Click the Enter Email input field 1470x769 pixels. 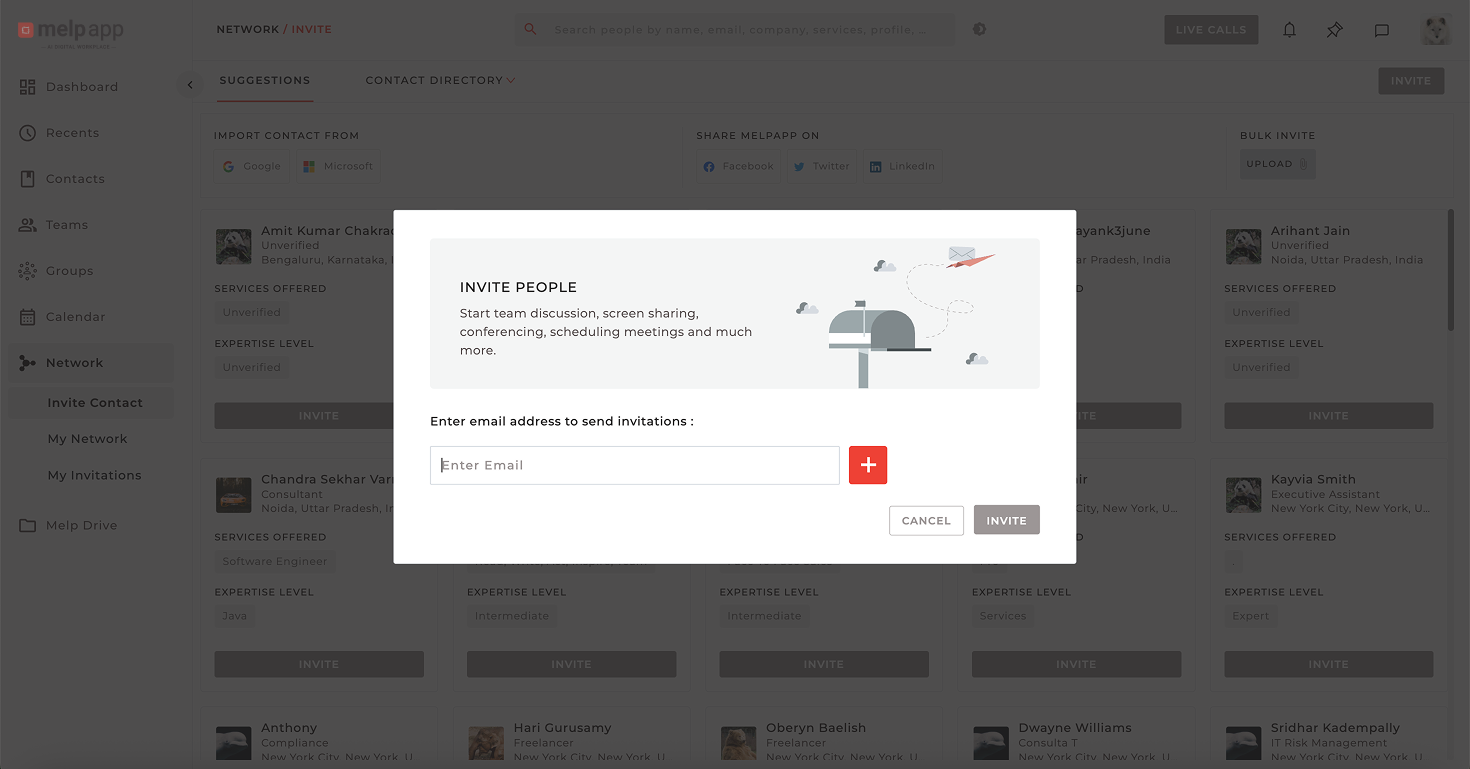[x=634, y=465]
